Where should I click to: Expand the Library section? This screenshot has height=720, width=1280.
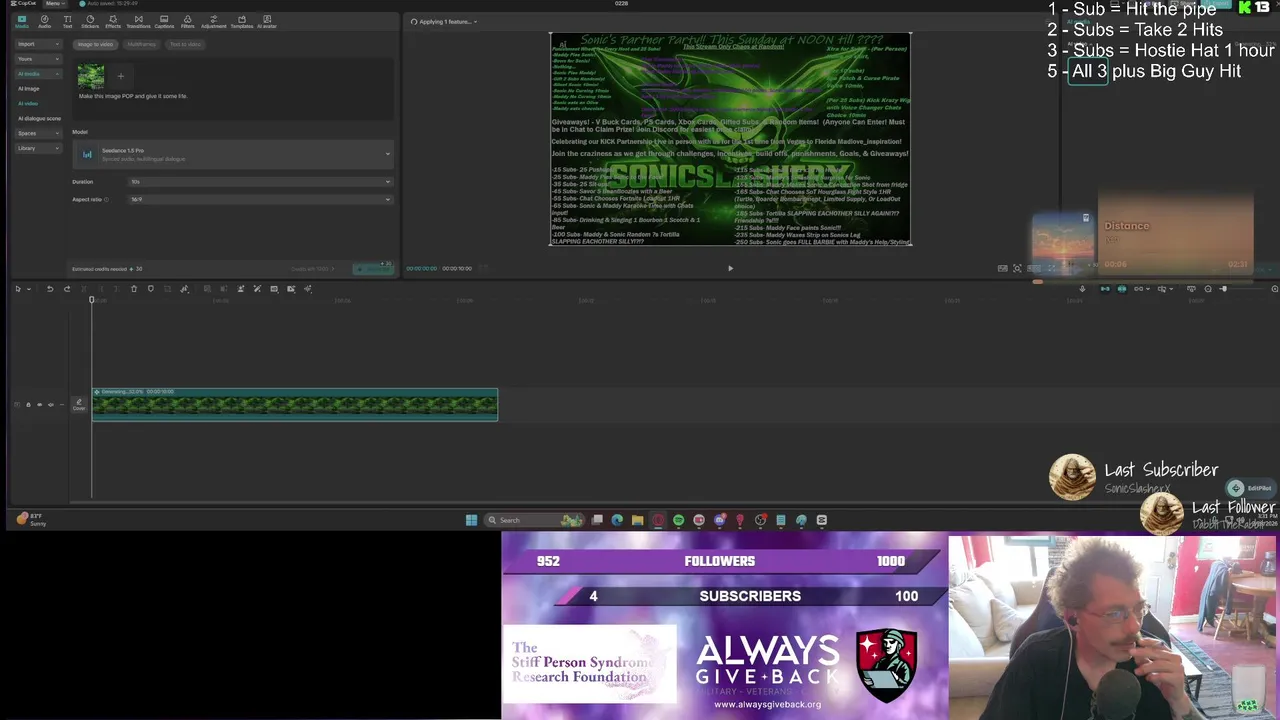click(x=38, y=148)
